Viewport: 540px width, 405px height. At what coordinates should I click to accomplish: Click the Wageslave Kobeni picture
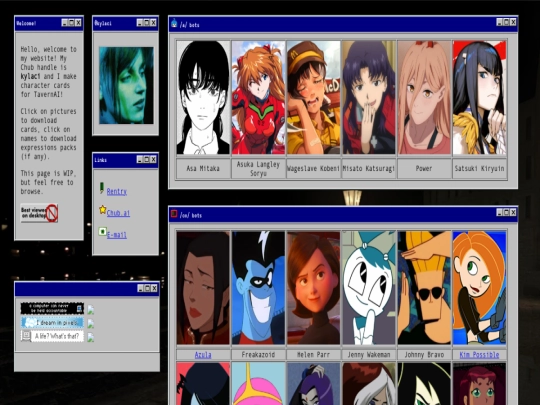pyautogui.click(x=313, y=97)
